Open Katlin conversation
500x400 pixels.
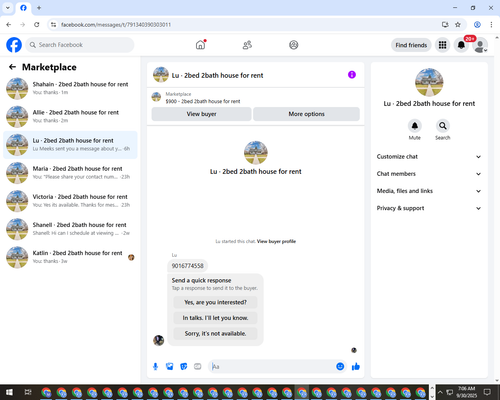pos(70,257)
